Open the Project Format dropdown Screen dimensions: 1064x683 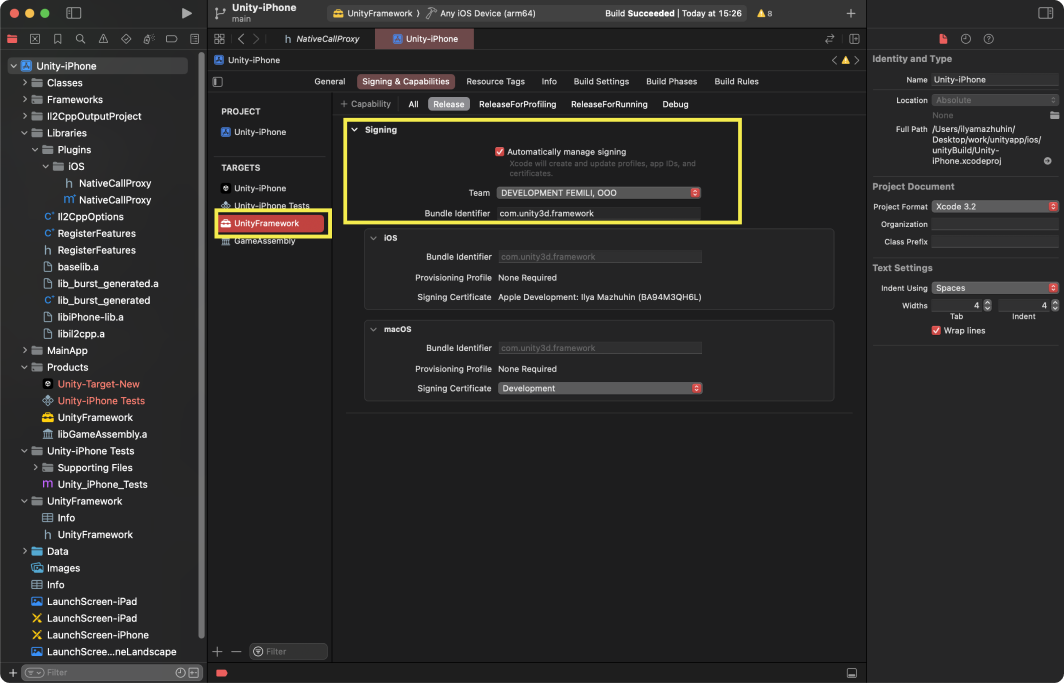994,206
